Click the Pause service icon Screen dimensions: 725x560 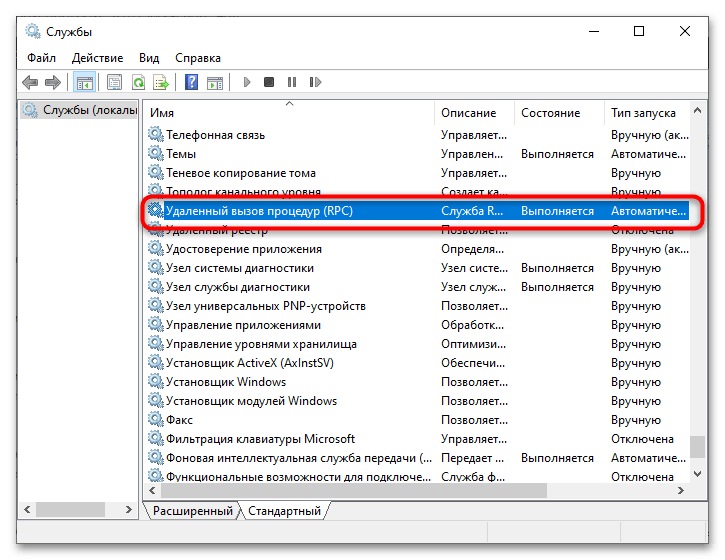click(x=292, y=82)
